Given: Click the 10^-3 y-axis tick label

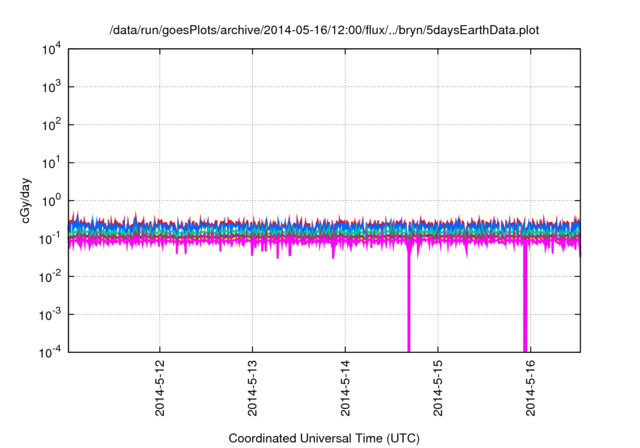Looking at the screenshot, I should (x=50, y=315).
